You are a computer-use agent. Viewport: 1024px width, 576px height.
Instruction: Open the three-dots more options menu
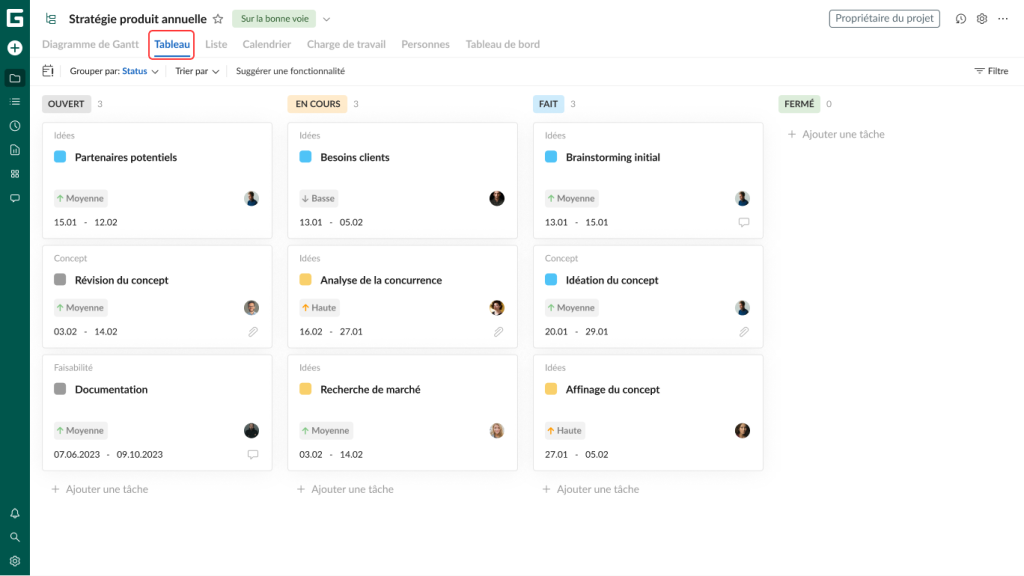[x=1003, y=19]
